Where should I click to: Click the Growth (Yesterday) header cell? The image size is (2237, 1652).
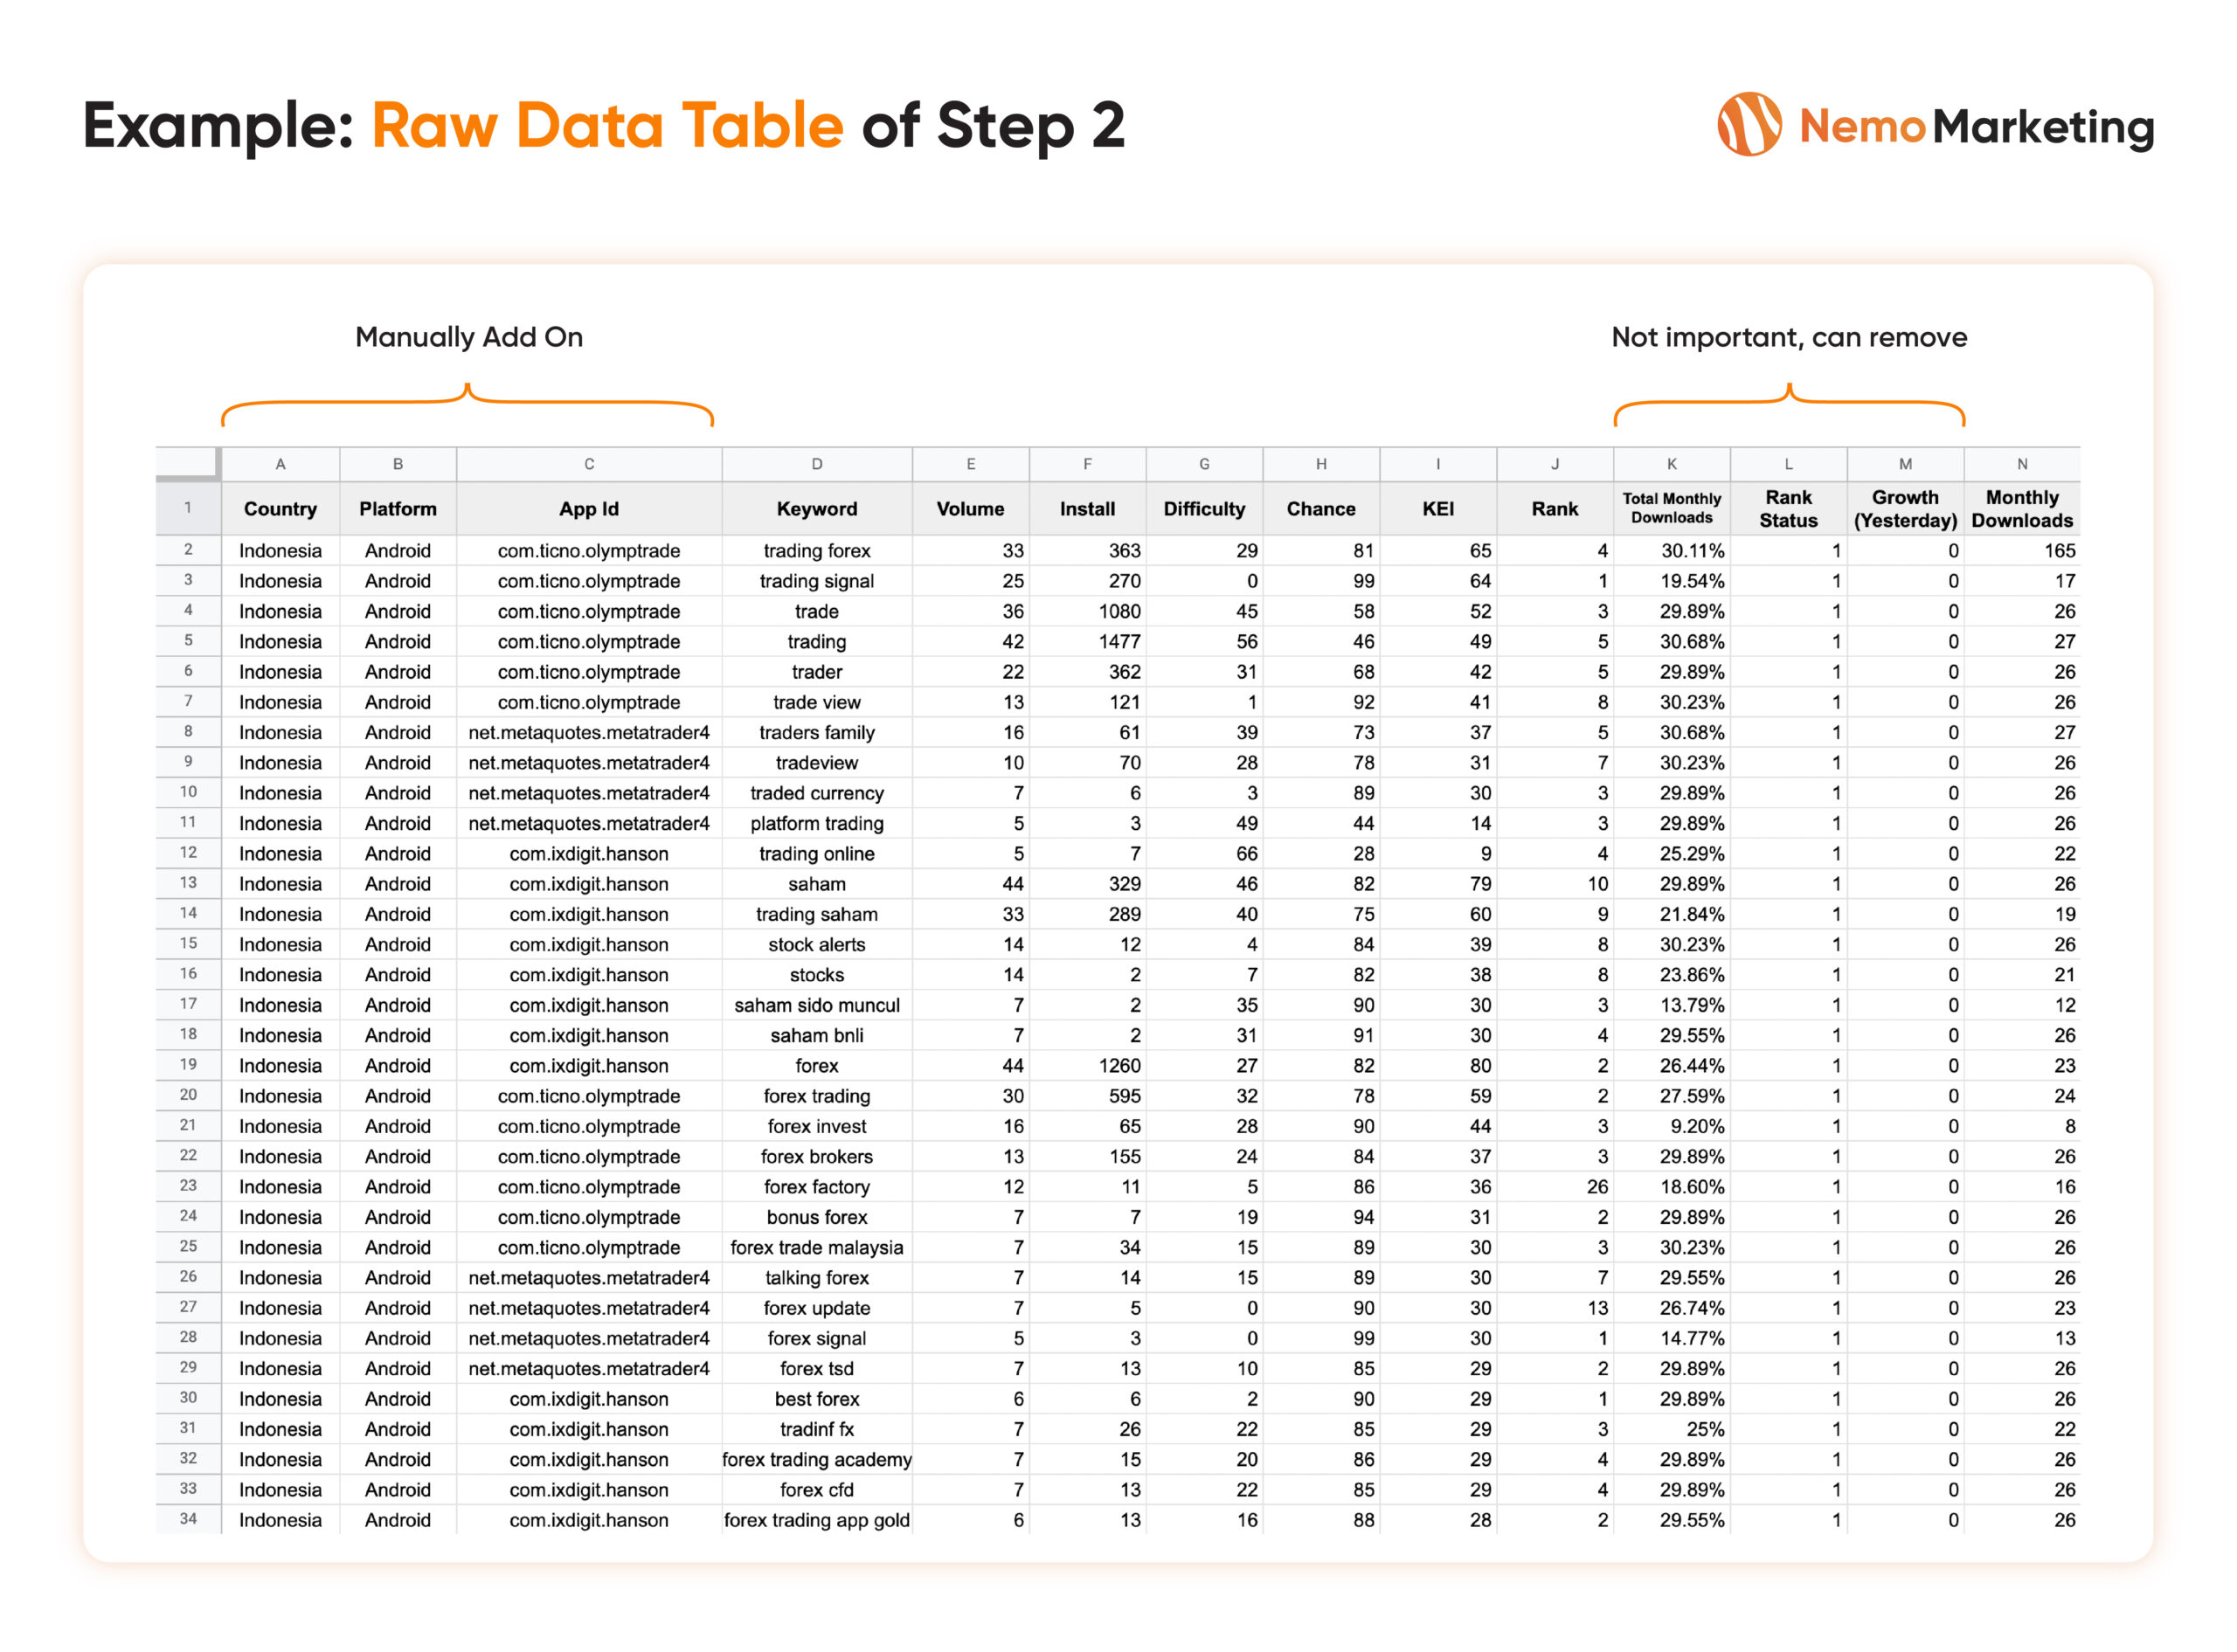1905,508
